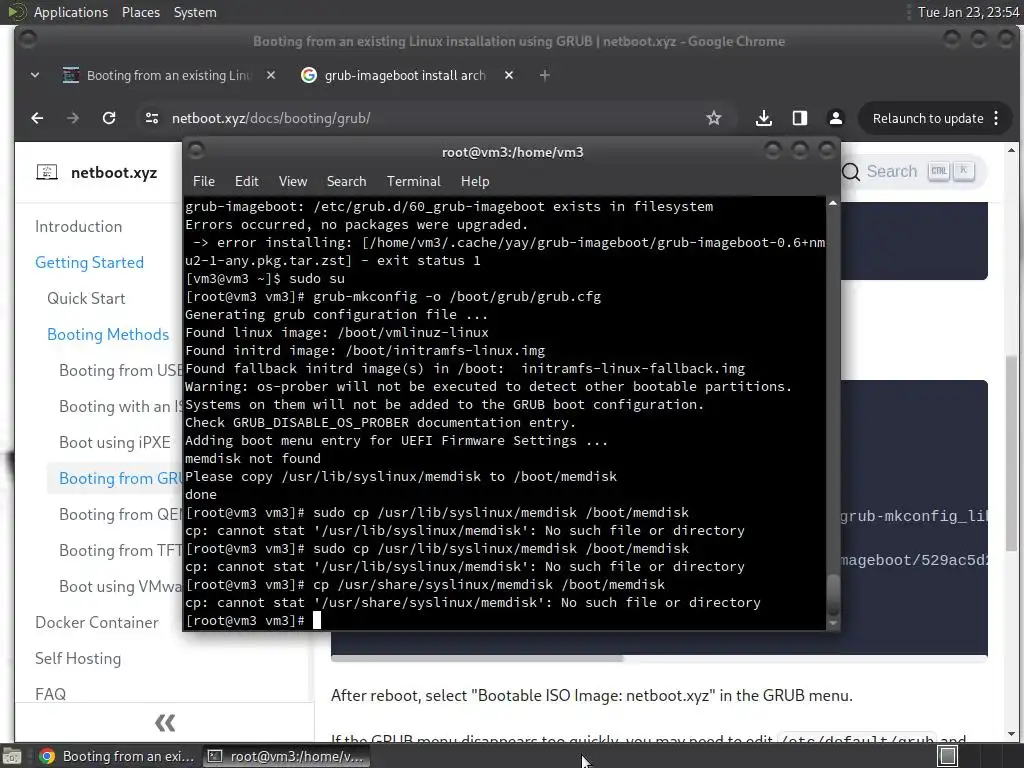Open Docker Container sidebar link
Viewport: 1024px width, 768px height.
[97, 622]
